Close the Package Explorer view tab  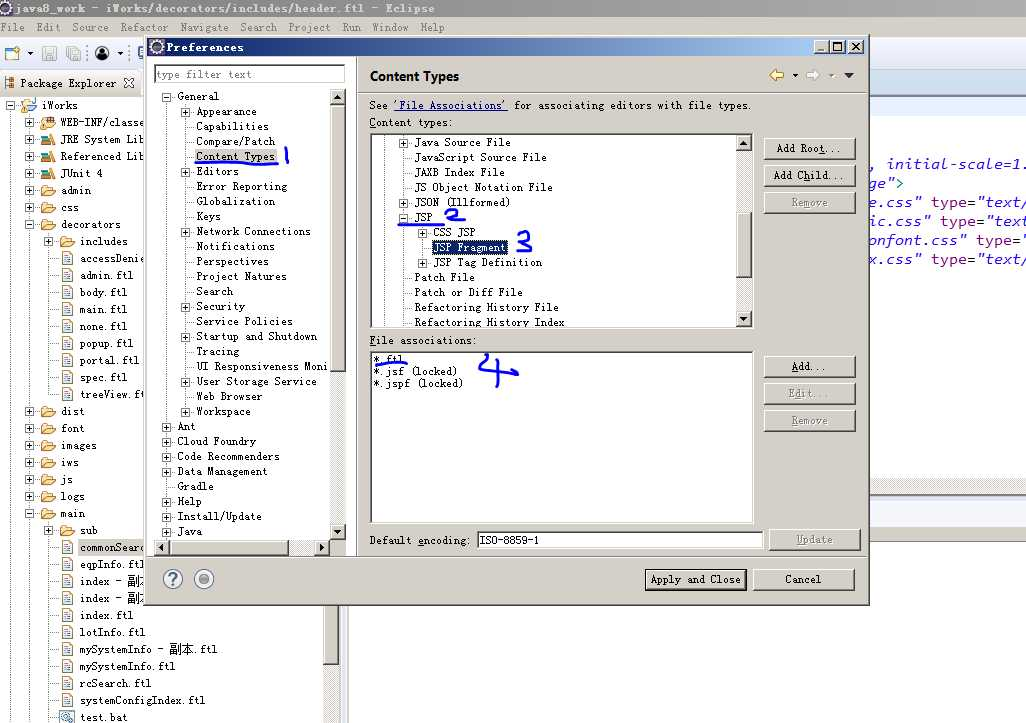[129, 83]
